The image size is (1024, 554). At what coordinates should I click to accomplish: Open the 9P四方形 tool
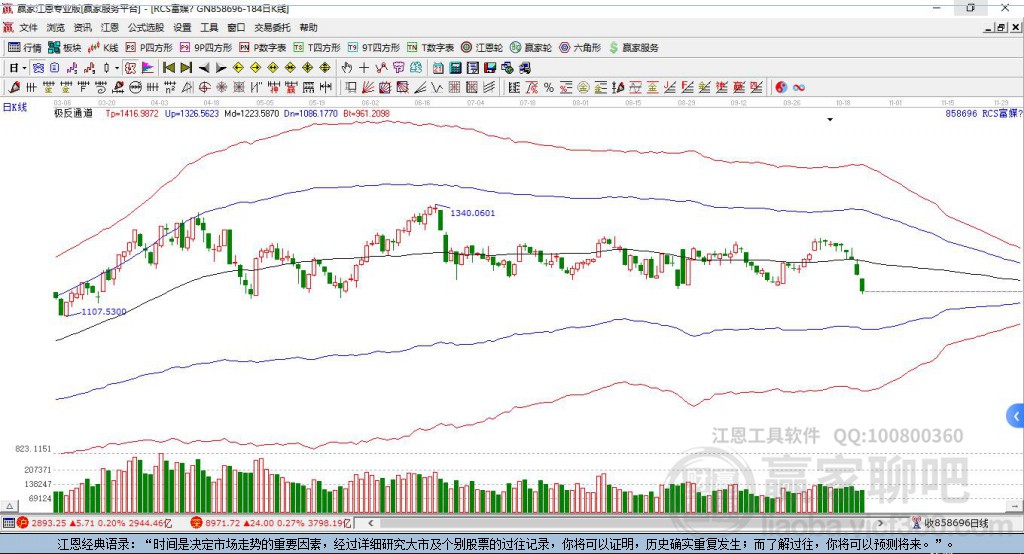coord(206,48)
